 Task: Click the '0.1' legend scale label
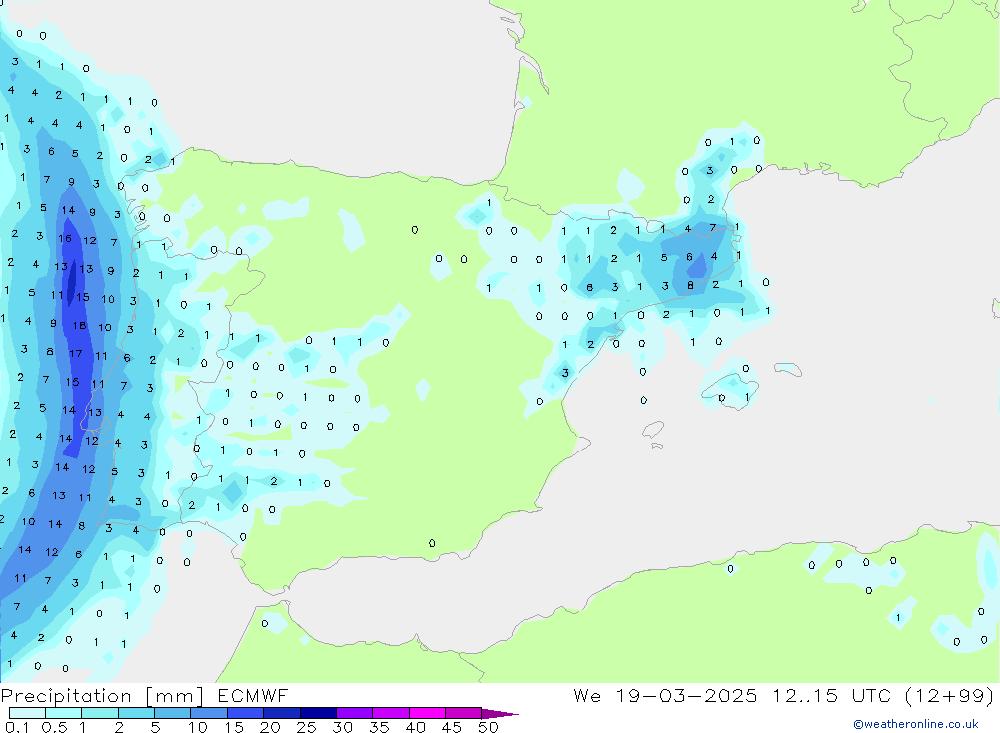click(17, 727)
